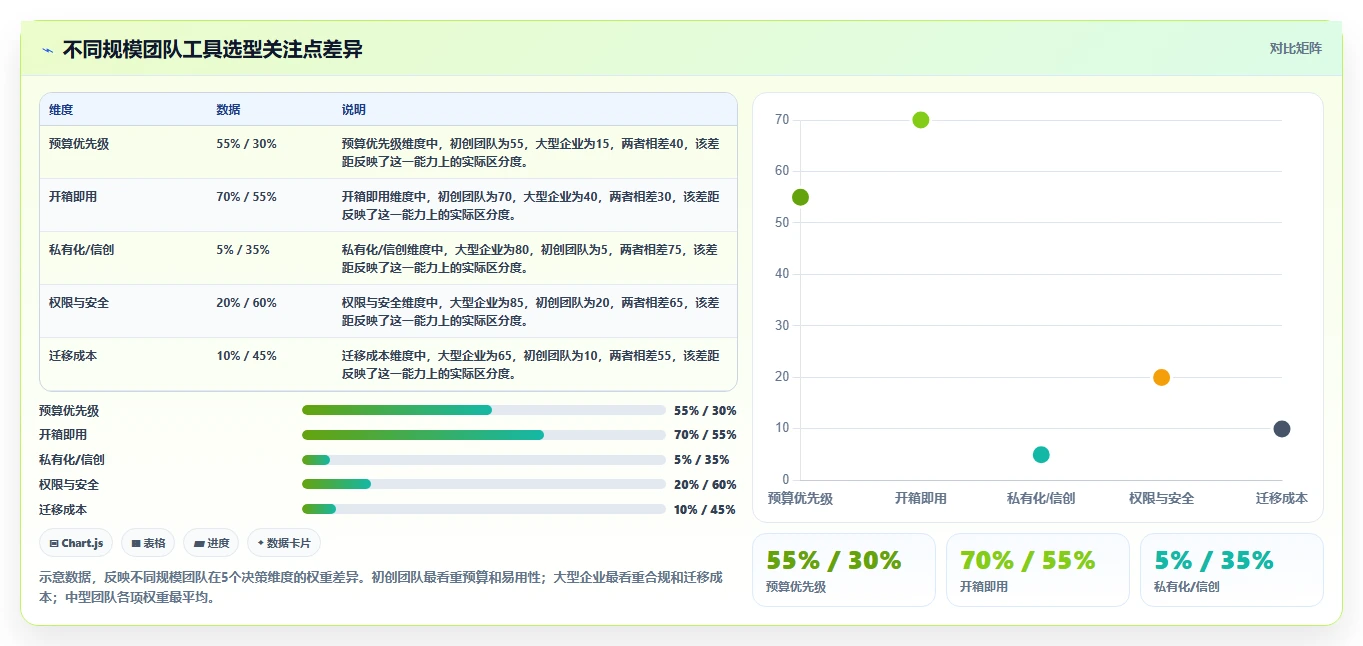Click the 开箱即用 progress bar

coord(483,435)
